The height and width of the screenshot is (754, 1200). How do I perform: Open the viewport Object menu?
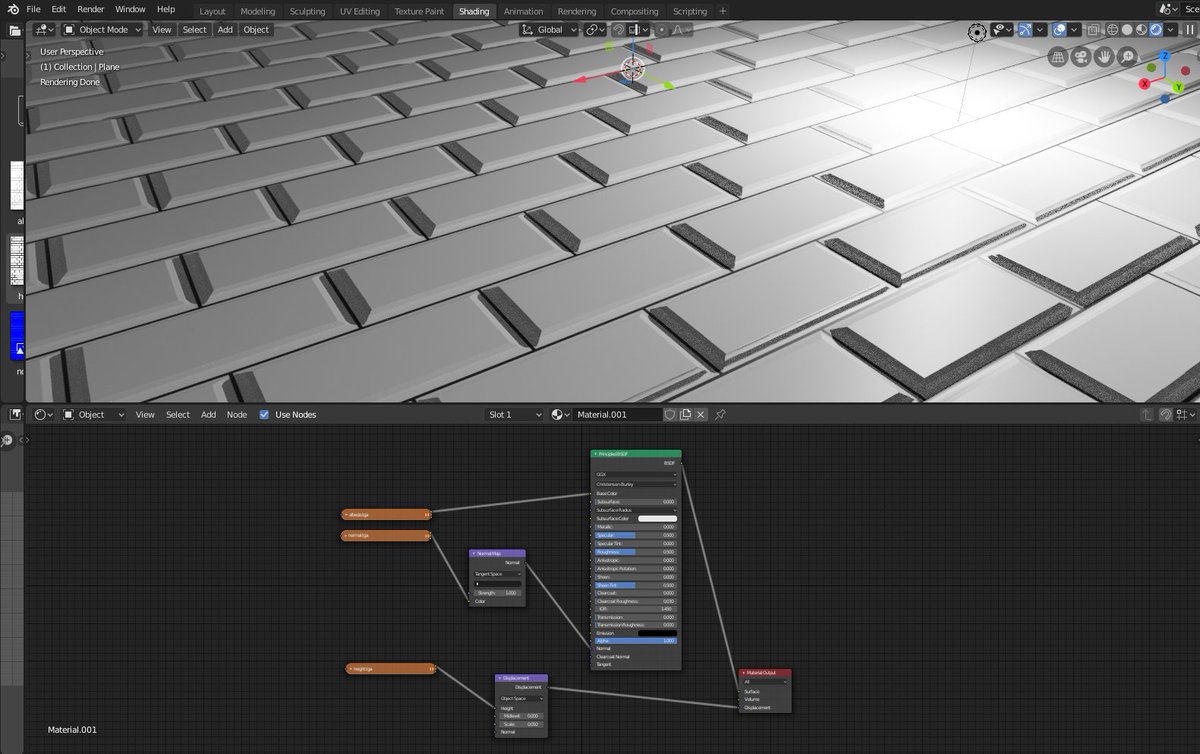coord(256,30)
